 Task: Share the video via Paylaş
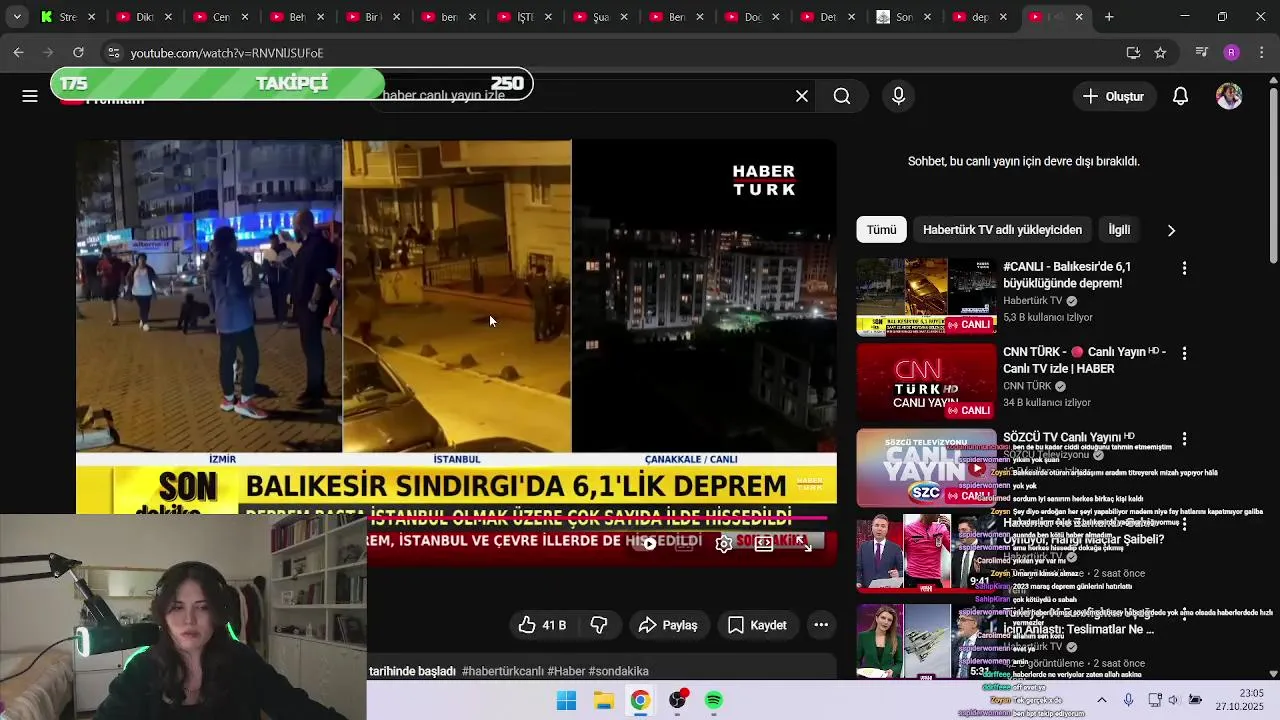(x=668, y=625)
